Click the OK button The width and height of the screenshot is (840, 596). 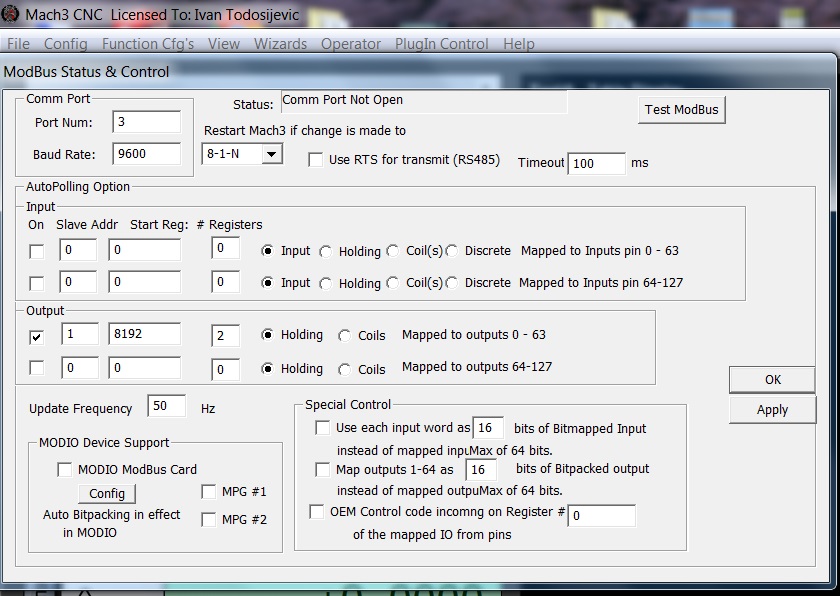click(x=772, y=380)
